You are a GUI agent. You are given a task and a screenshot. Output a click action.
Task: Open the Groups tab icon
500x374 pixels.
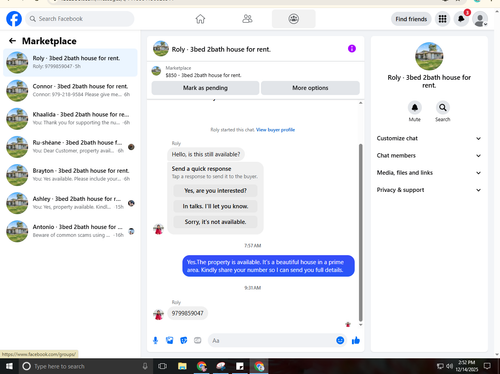coord(294,19)
